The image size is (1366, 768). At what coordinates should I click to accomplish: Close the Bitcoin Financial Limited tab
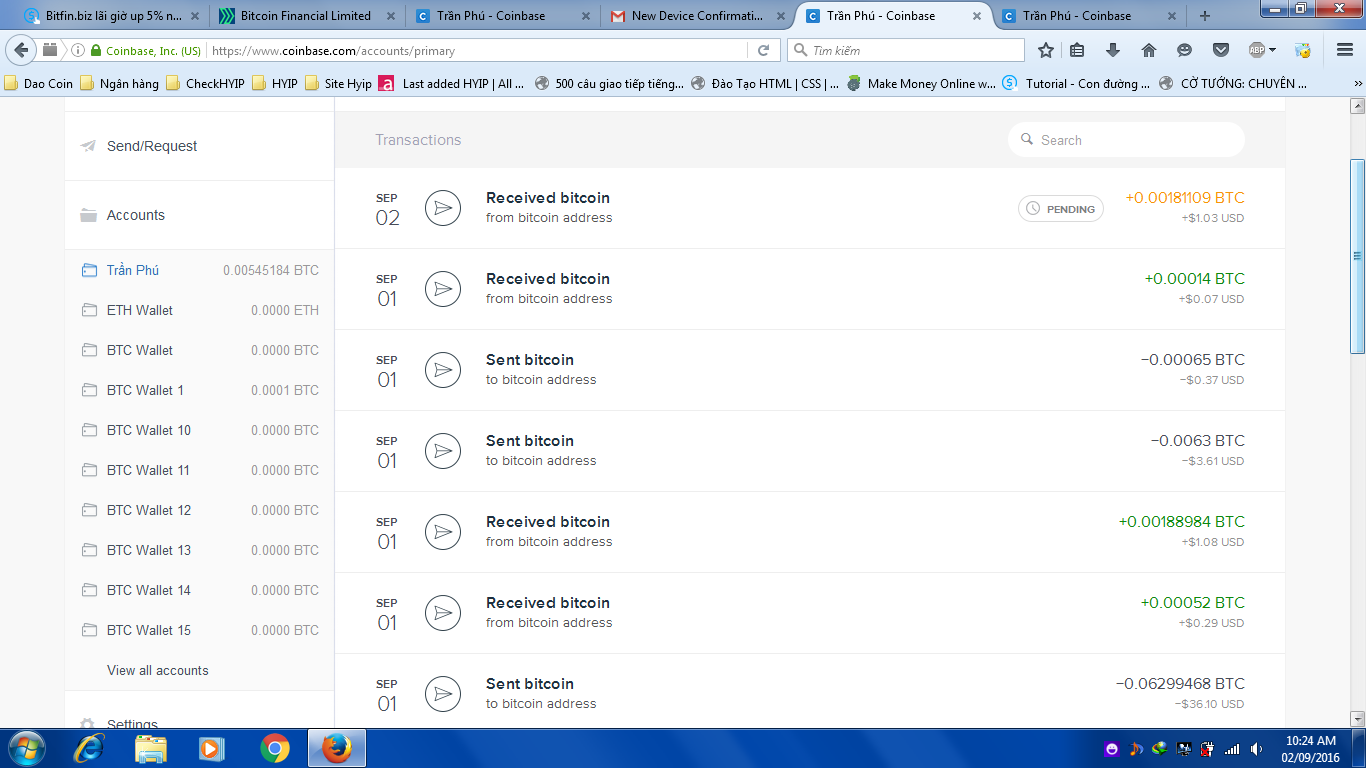click(390, 16)
